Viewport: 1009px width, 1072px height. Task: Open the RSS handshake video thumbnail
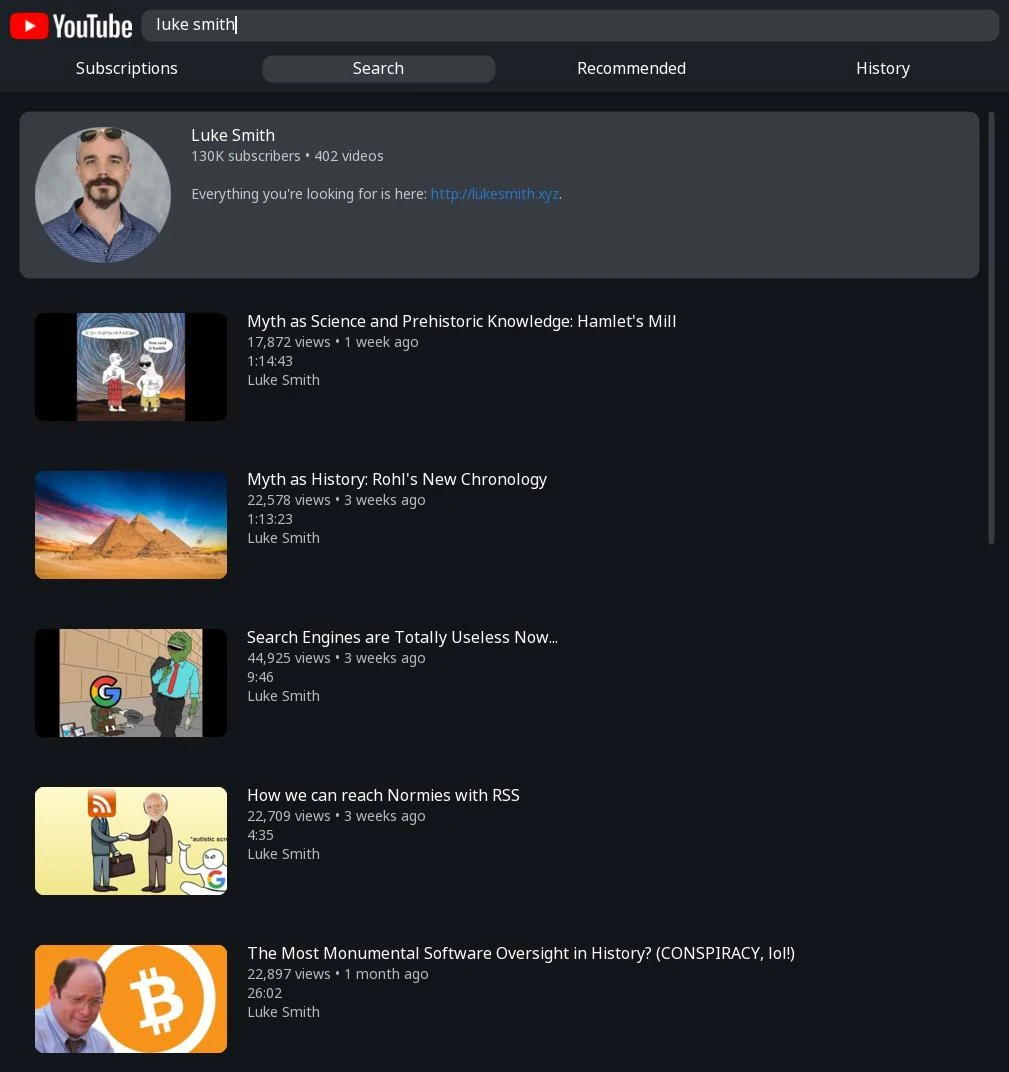[x=131, y=841]
